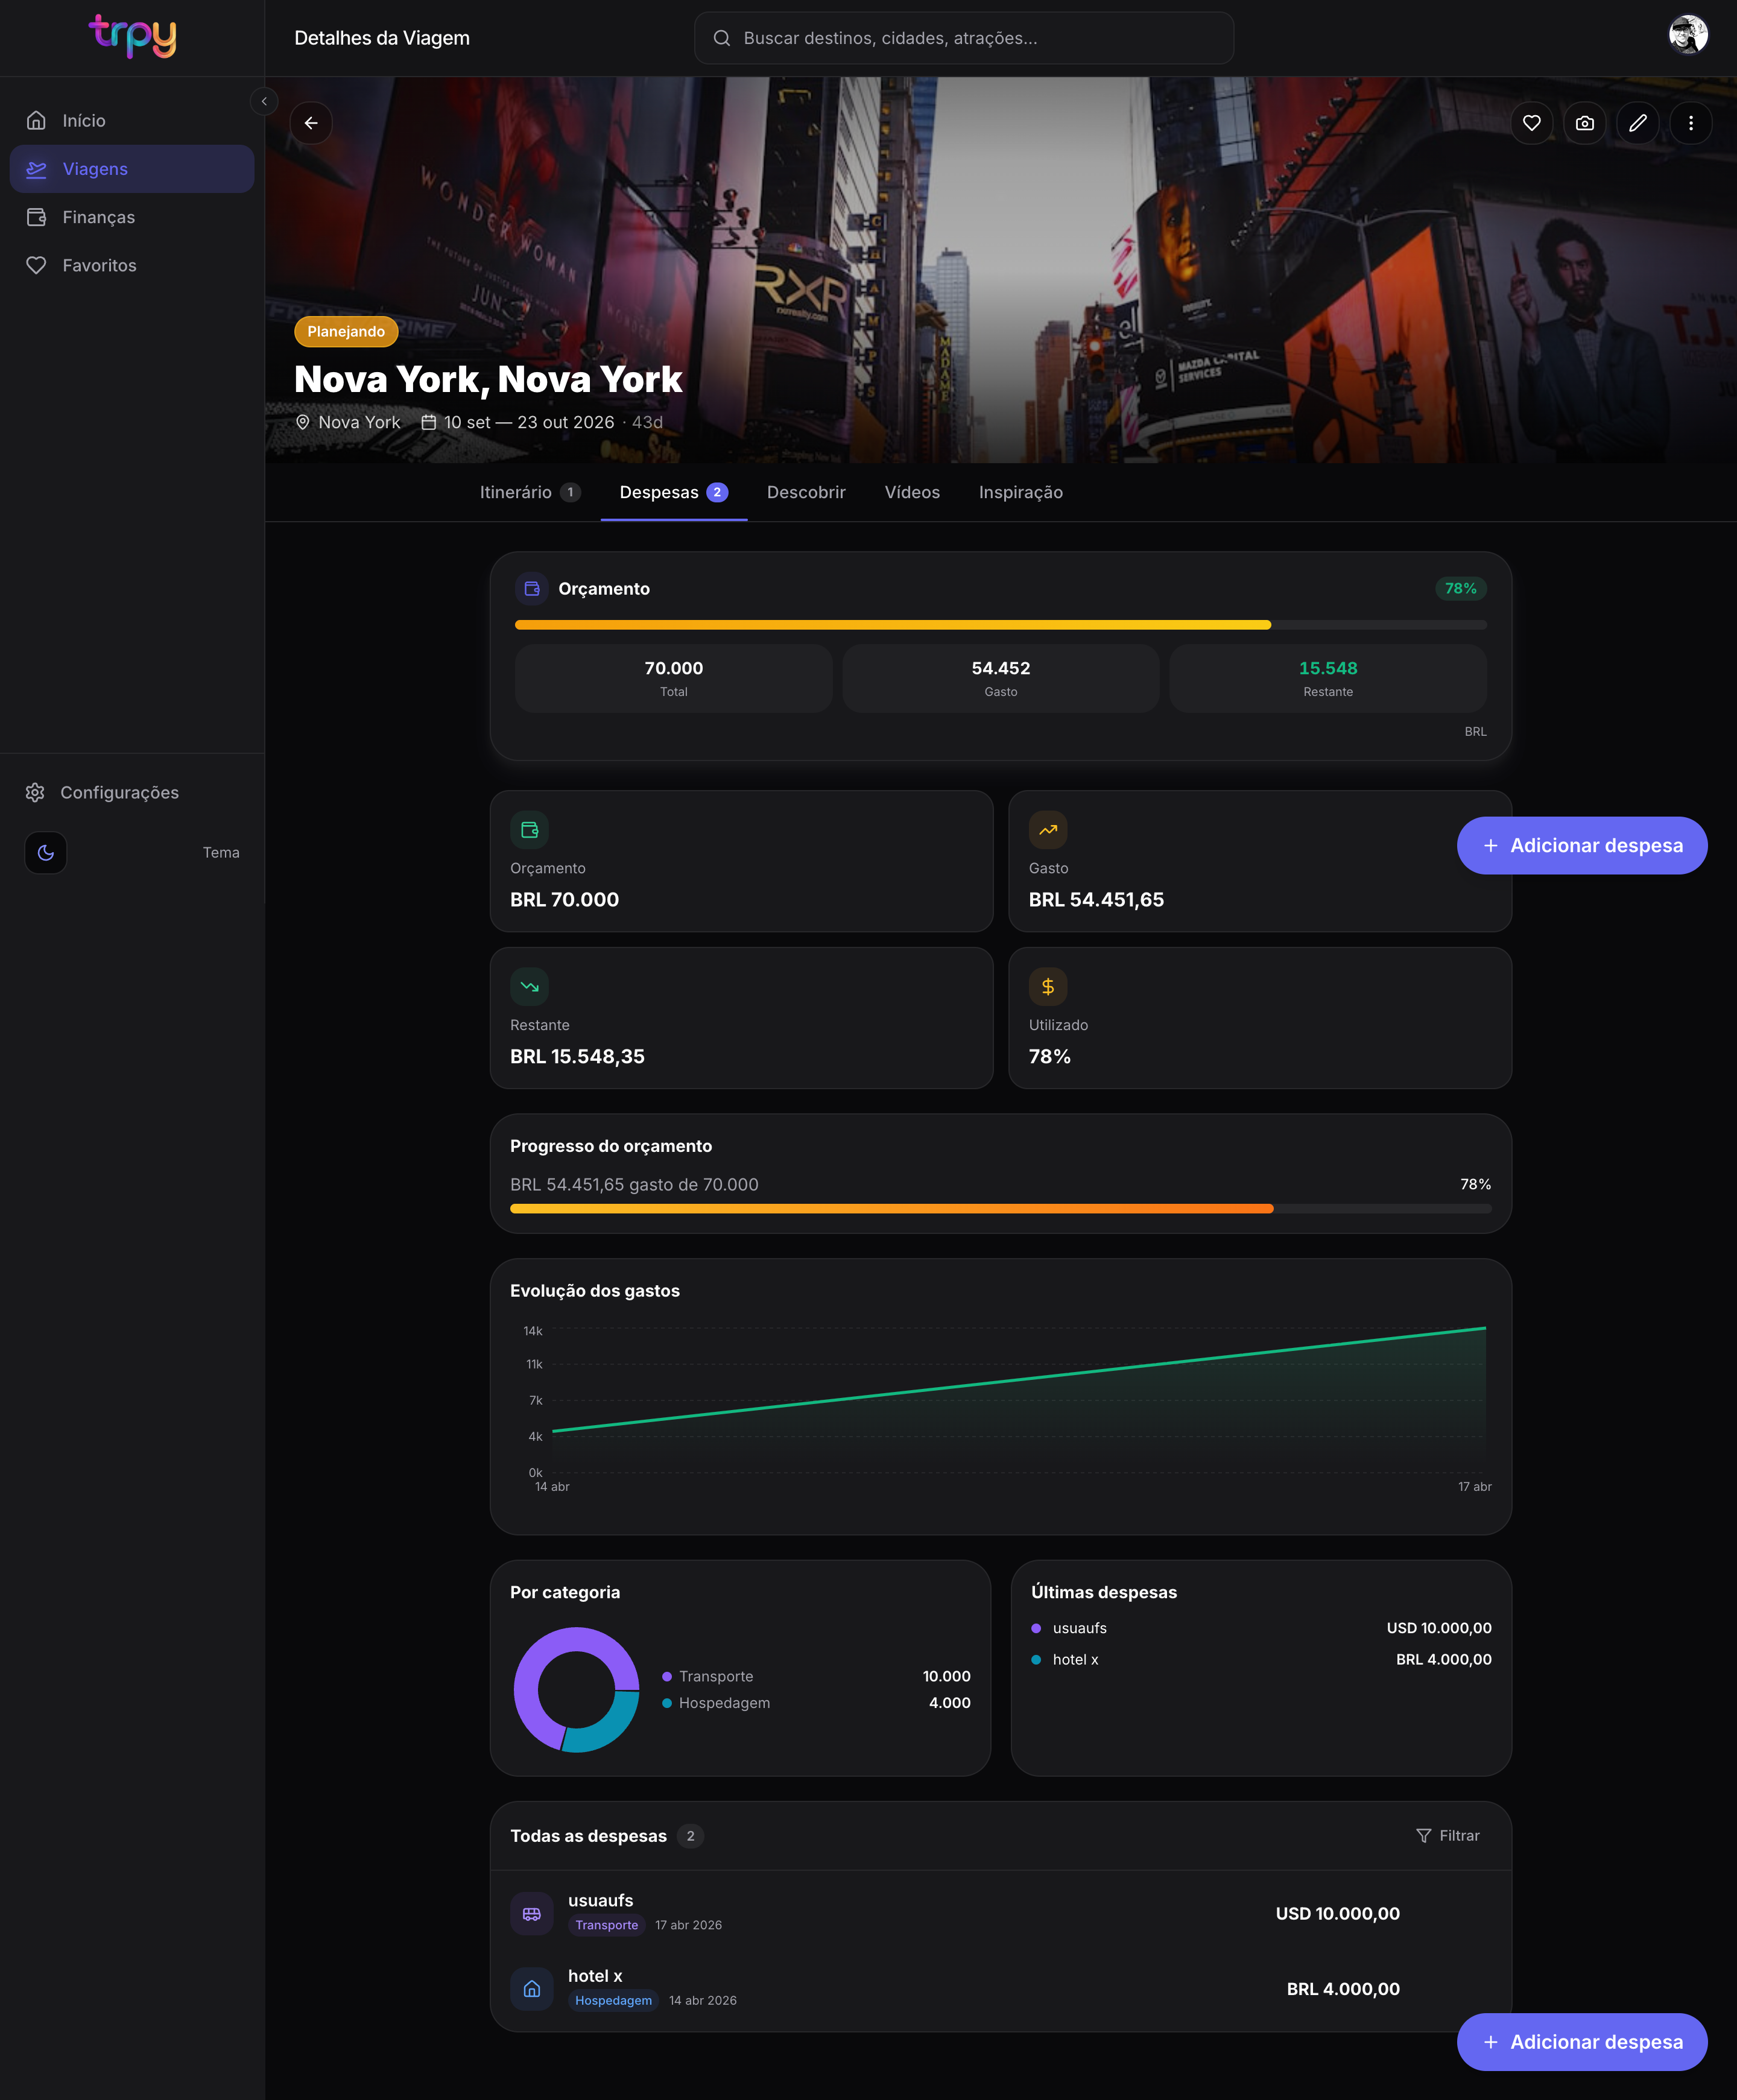Open the Inspiração tab
This screenshot has height=2100, width=1737.
coord(1021,492)
